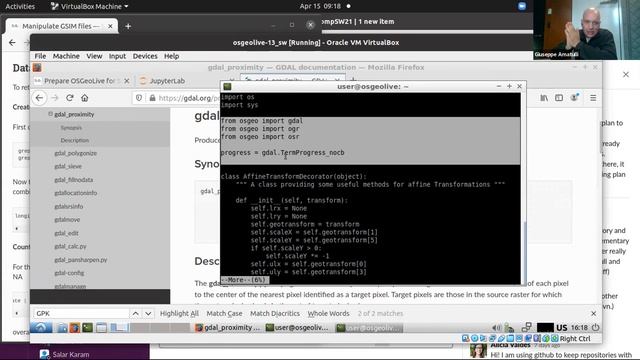Click next match arrow in find bar
The image size is (640, 360).
coord(148,313)
